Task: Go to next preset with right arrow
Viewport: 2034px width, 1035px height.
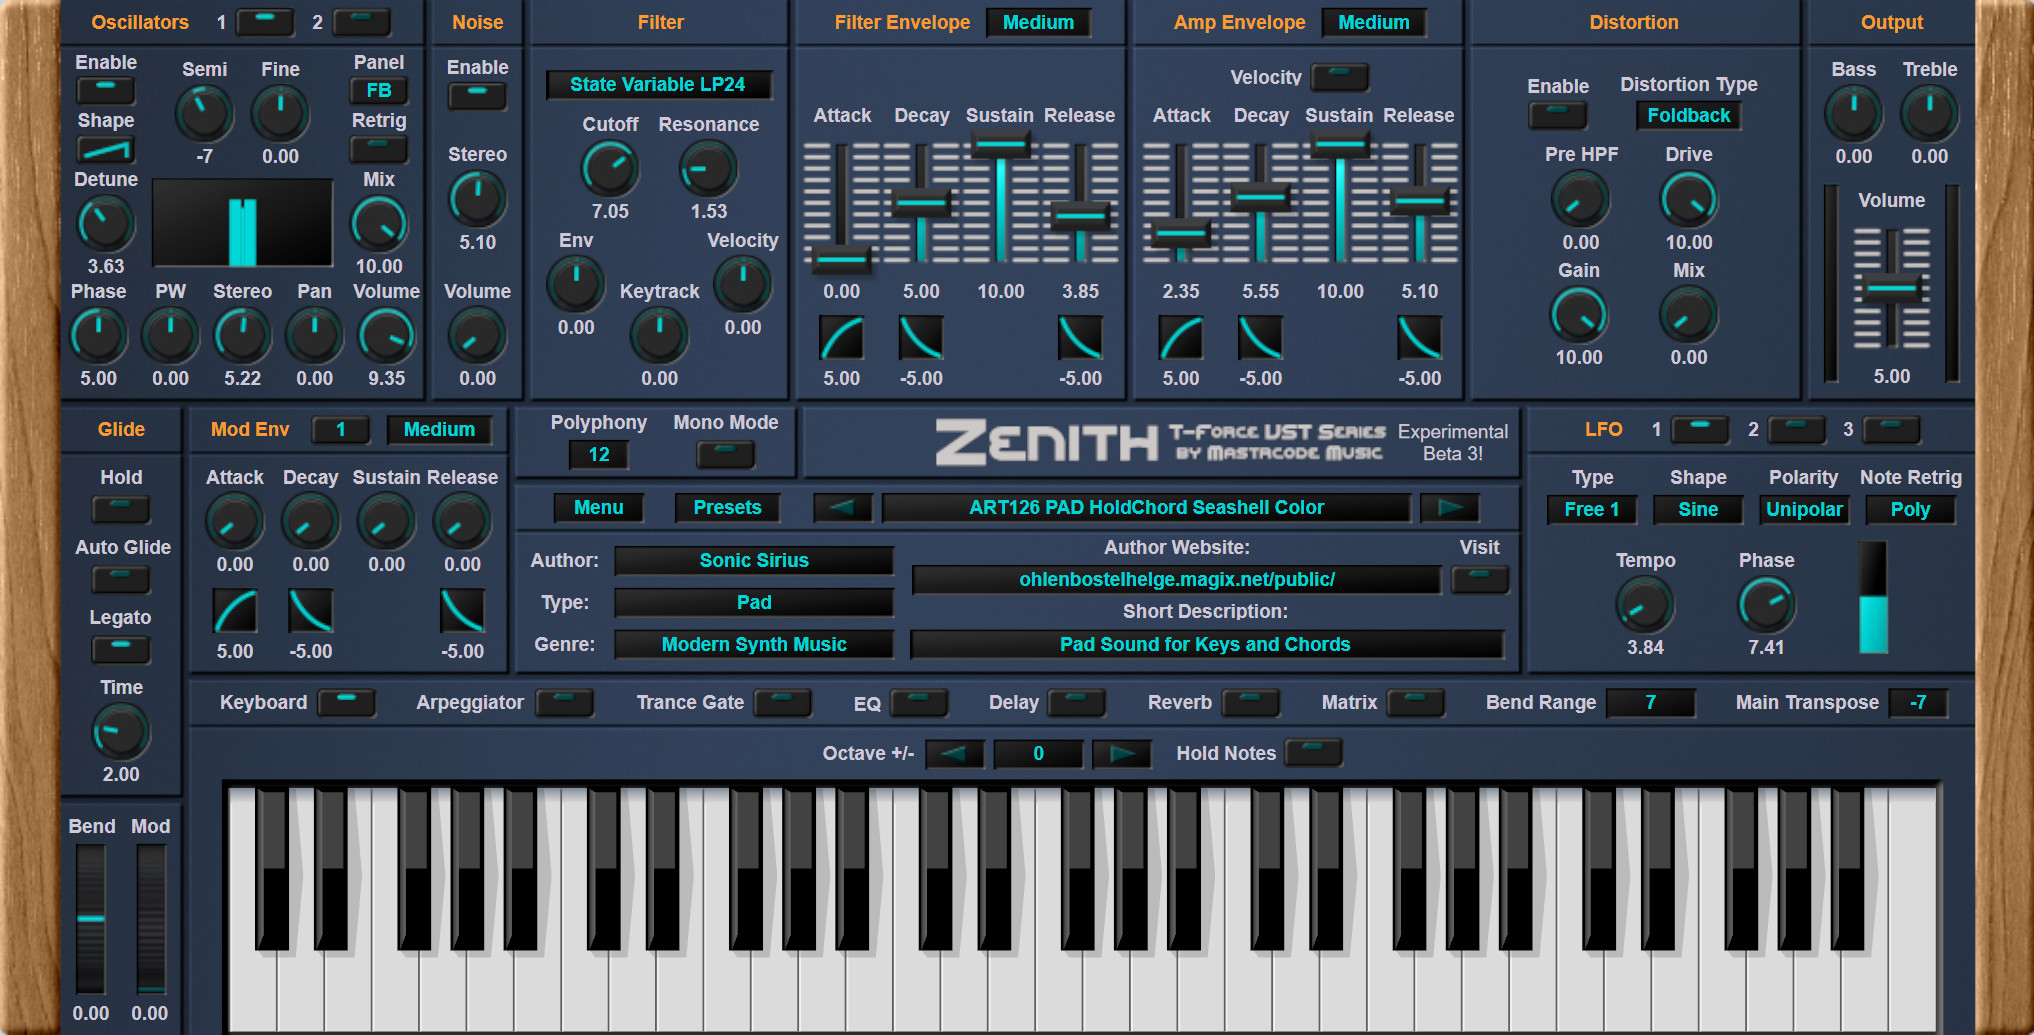Action: [1449, 507]
